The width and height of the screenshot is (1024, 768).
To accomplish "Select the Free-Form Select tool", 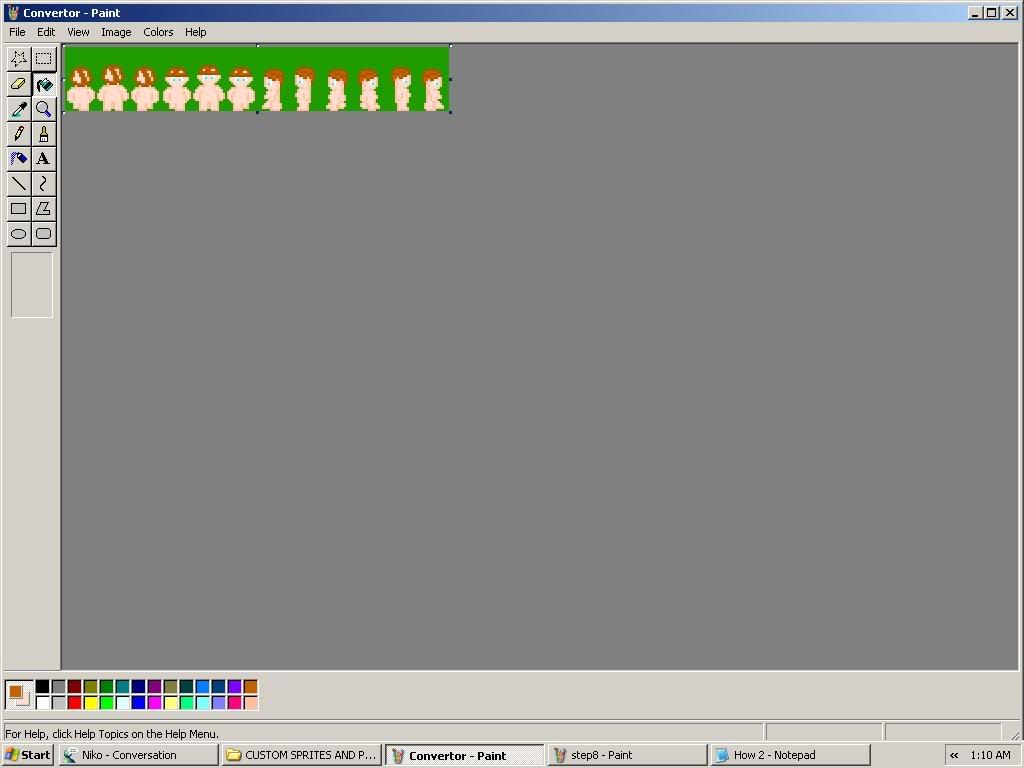I will pos(19,59).
